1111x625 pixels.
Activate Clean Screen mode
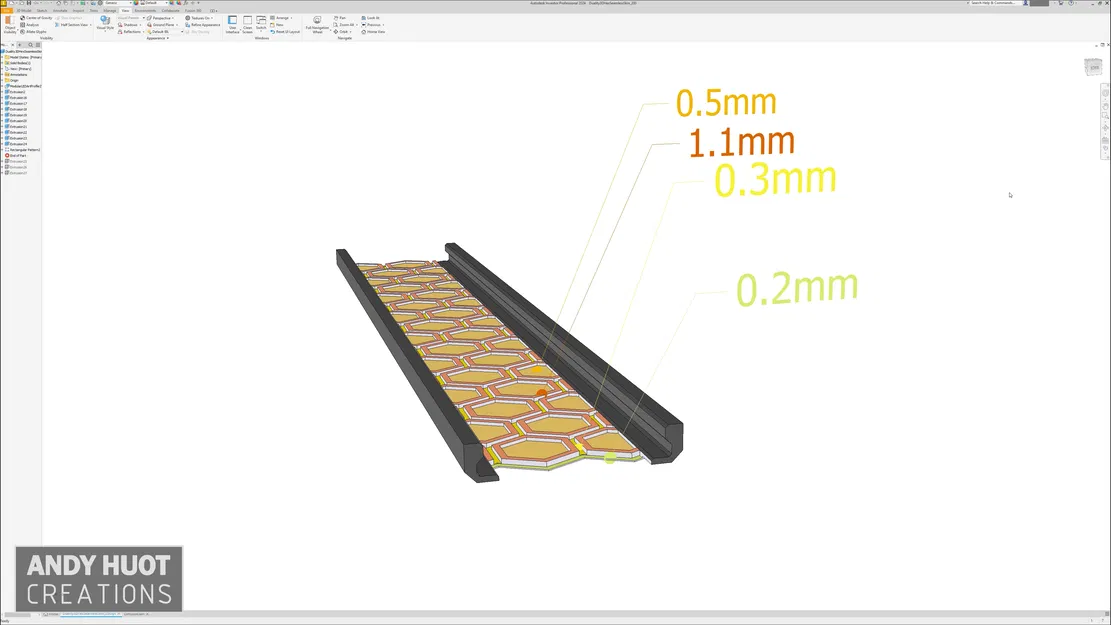247,24
